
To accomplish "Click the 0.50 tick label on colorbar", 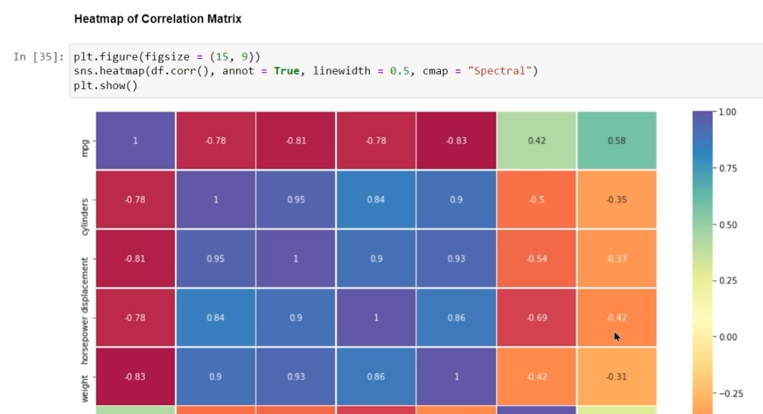I will [x=726, y=225].
